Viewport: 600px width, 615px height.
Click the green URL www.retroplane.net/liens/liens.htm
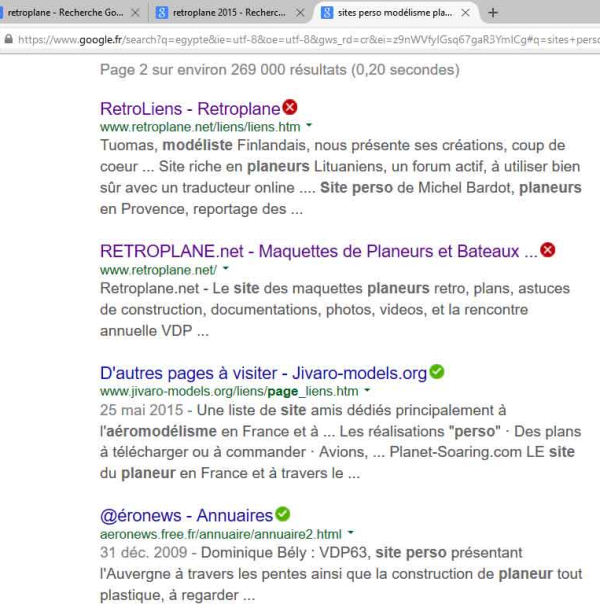[x=200, y=127]
